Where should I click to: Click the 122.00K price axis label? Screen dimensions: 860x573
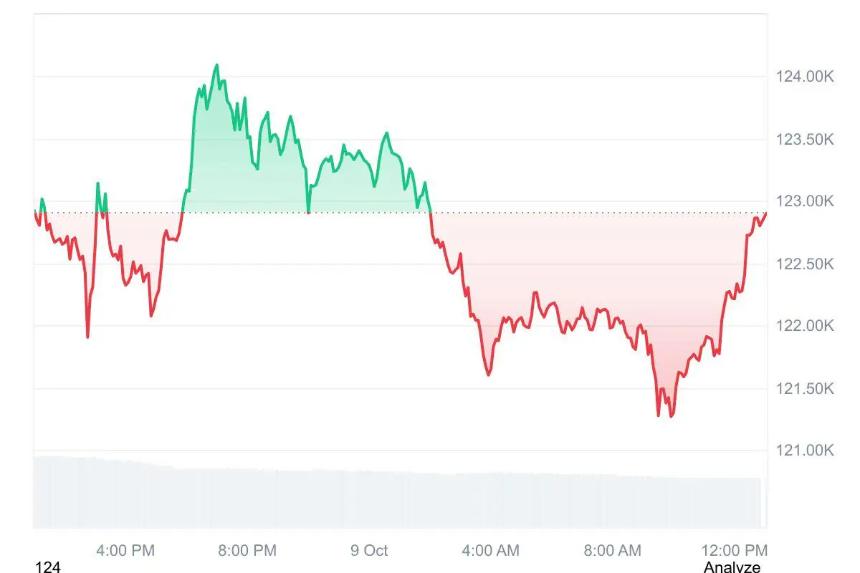[x=804, y=326]
